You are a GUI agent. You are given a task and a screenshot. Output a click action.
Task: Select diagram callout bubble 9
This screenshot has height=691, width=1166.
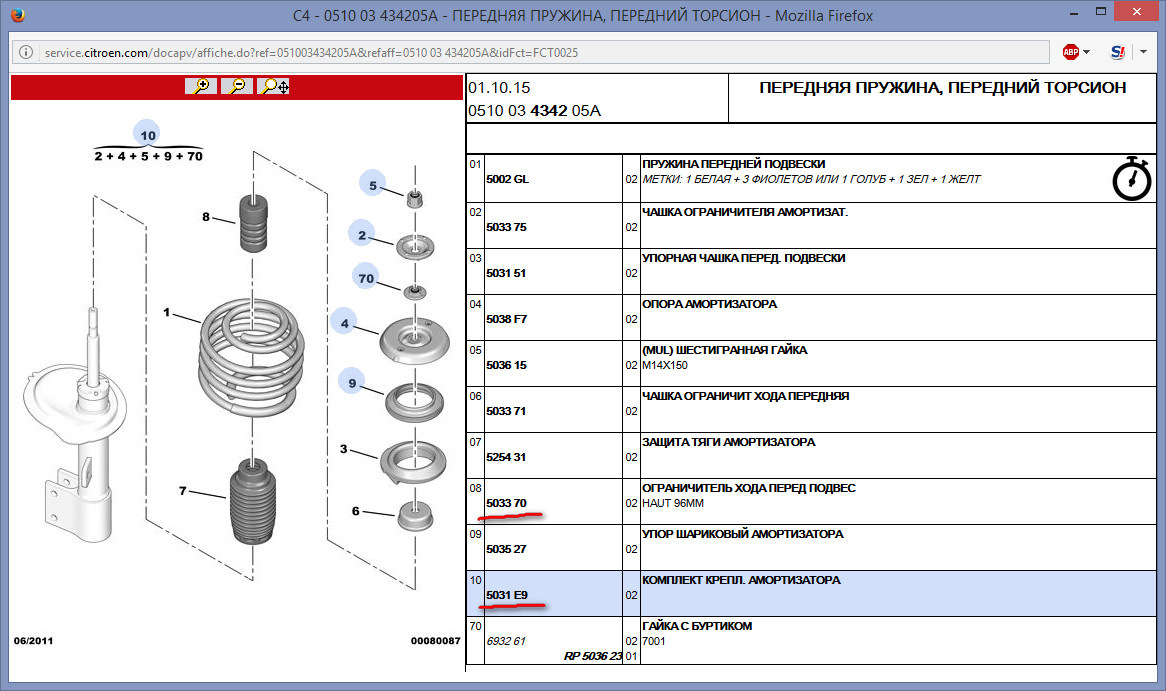click(x=352, y=383)
